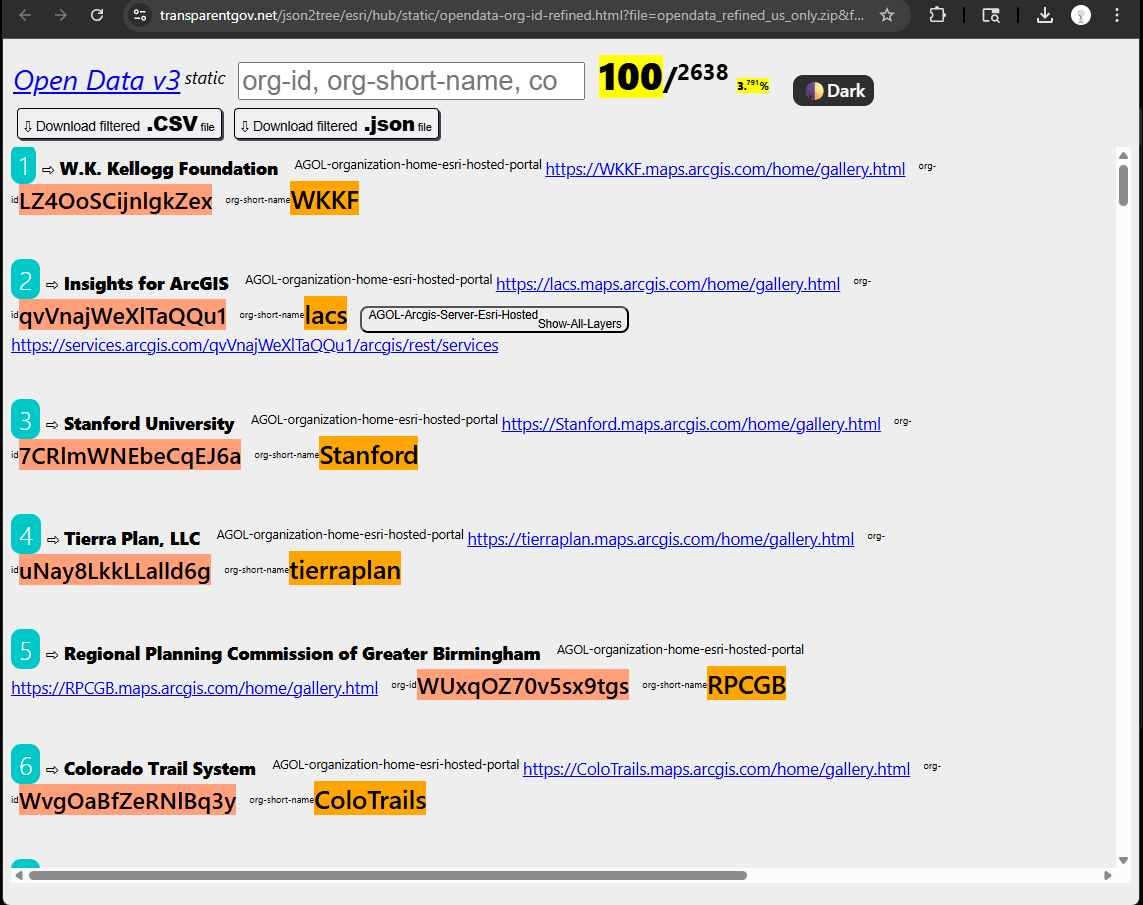Download filtered .json file
The image size is (1143, 905).
click(337, 125)
